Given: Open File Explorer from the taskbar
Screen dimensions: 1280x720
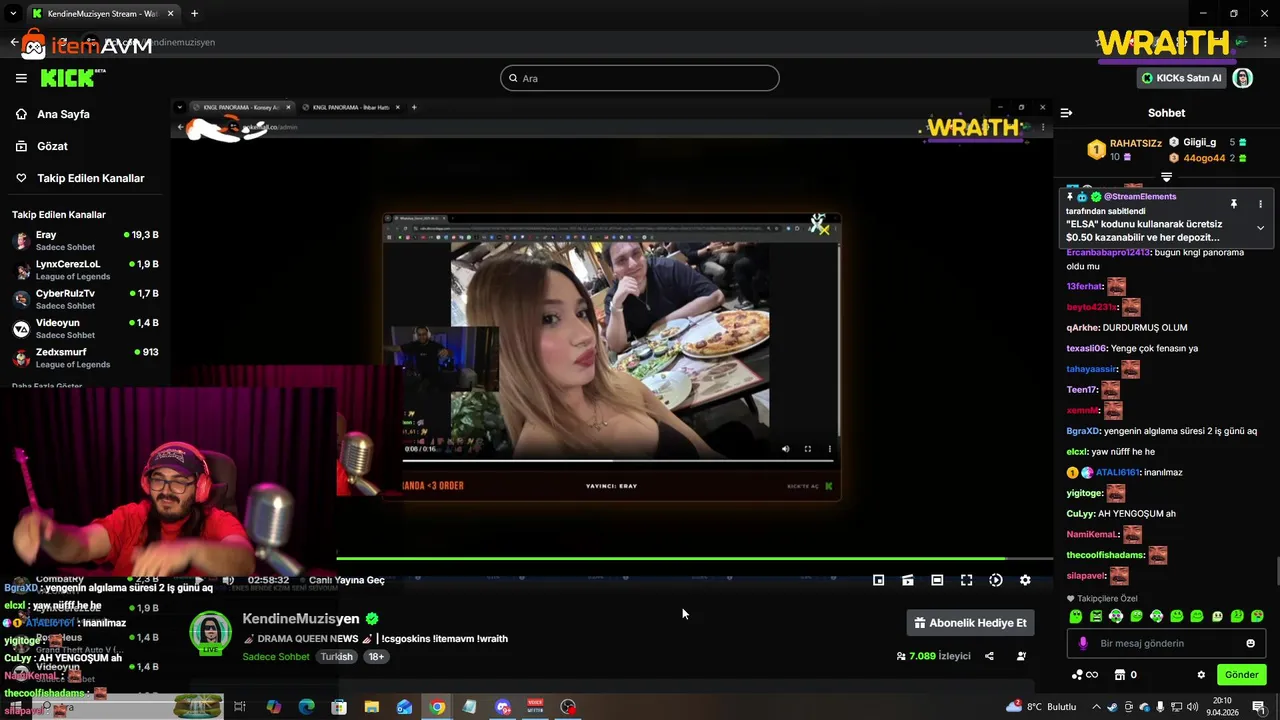Looking at the screenshot, I should pos(372,707).
